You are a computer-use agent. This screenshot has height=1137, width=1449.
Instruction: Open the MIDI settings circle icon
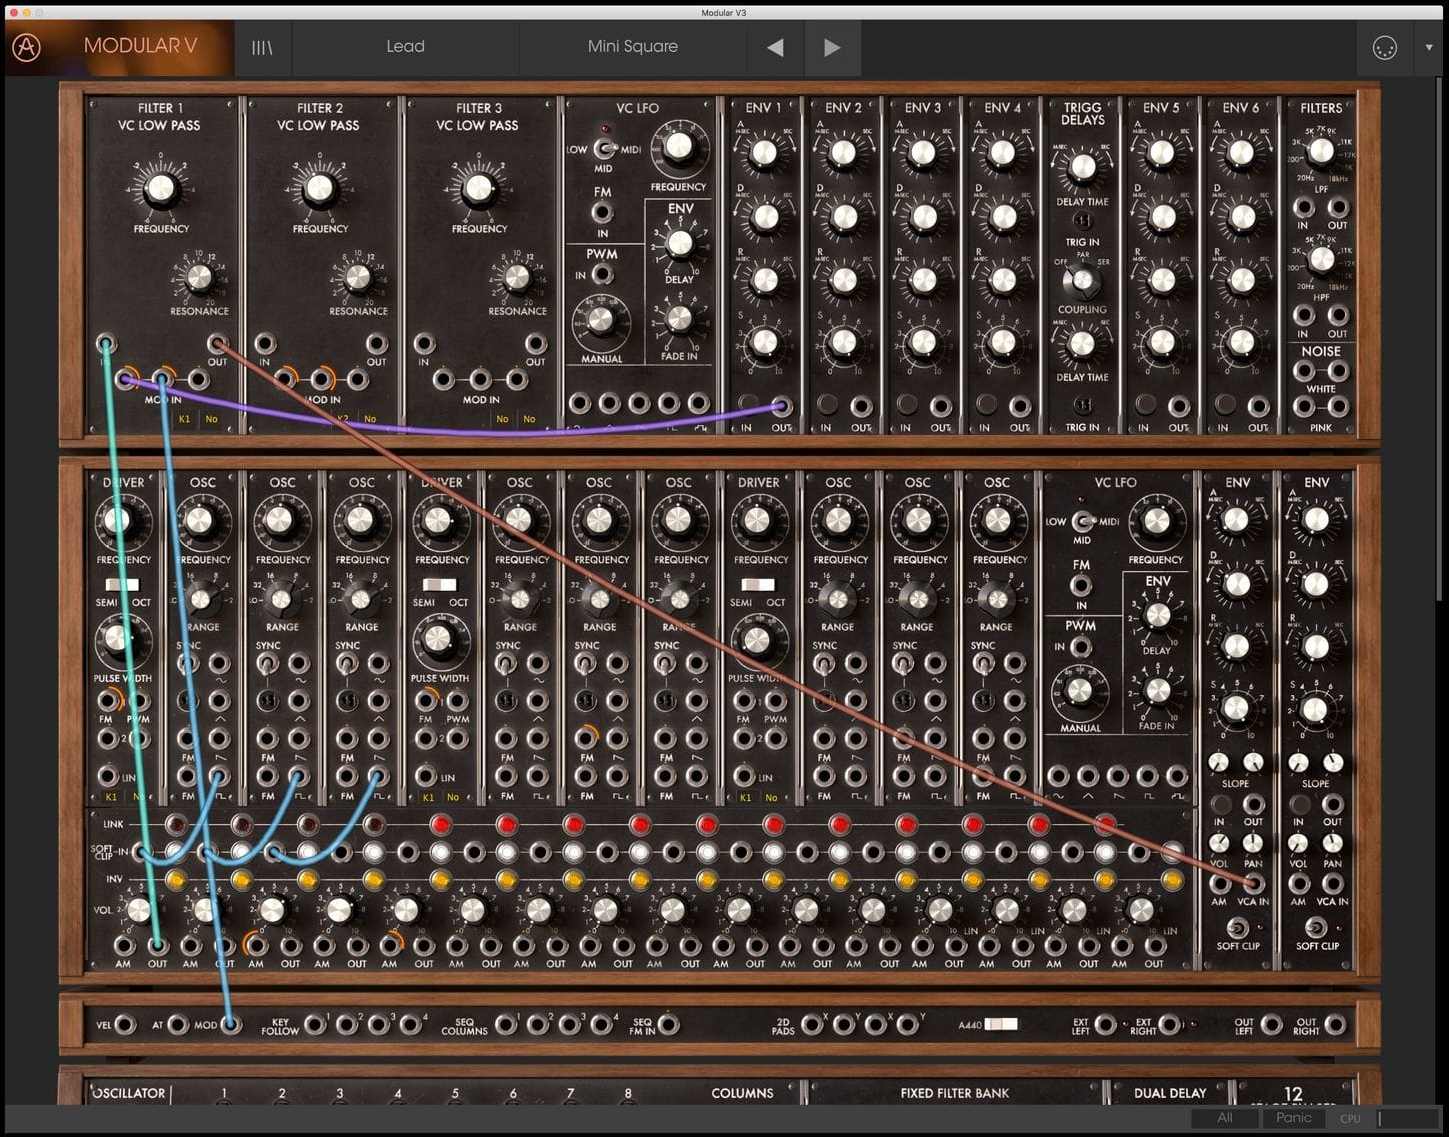pos(1384,47)
